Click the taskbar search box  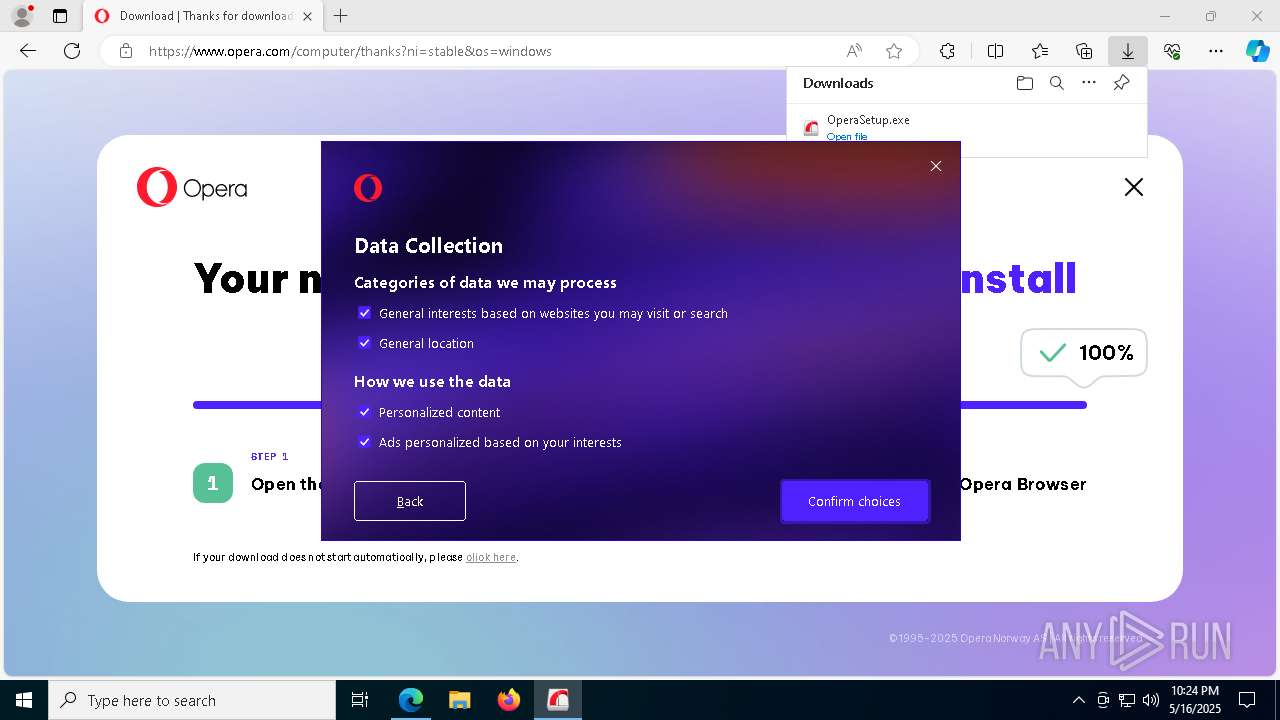click(192, 700)
